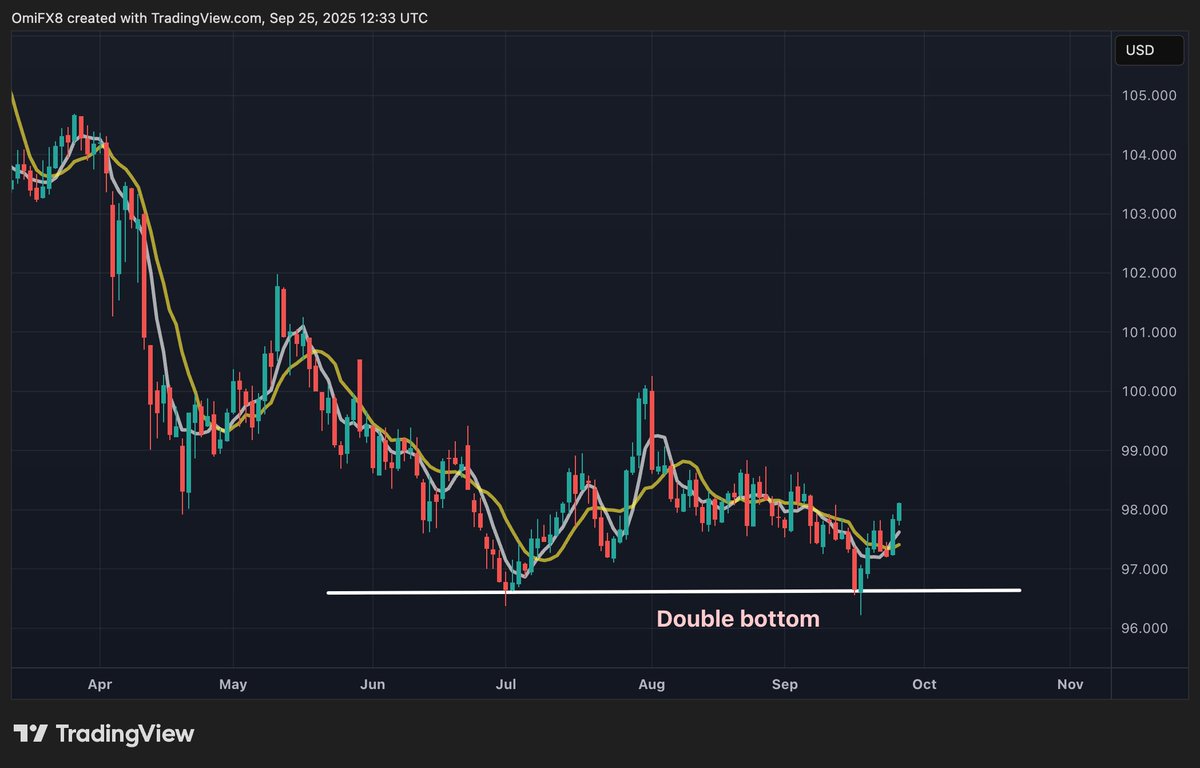Click the Jun label on time axis
Image resolution: width=1200 pixels, height=768 pixels.
click(x=372, y=685)
